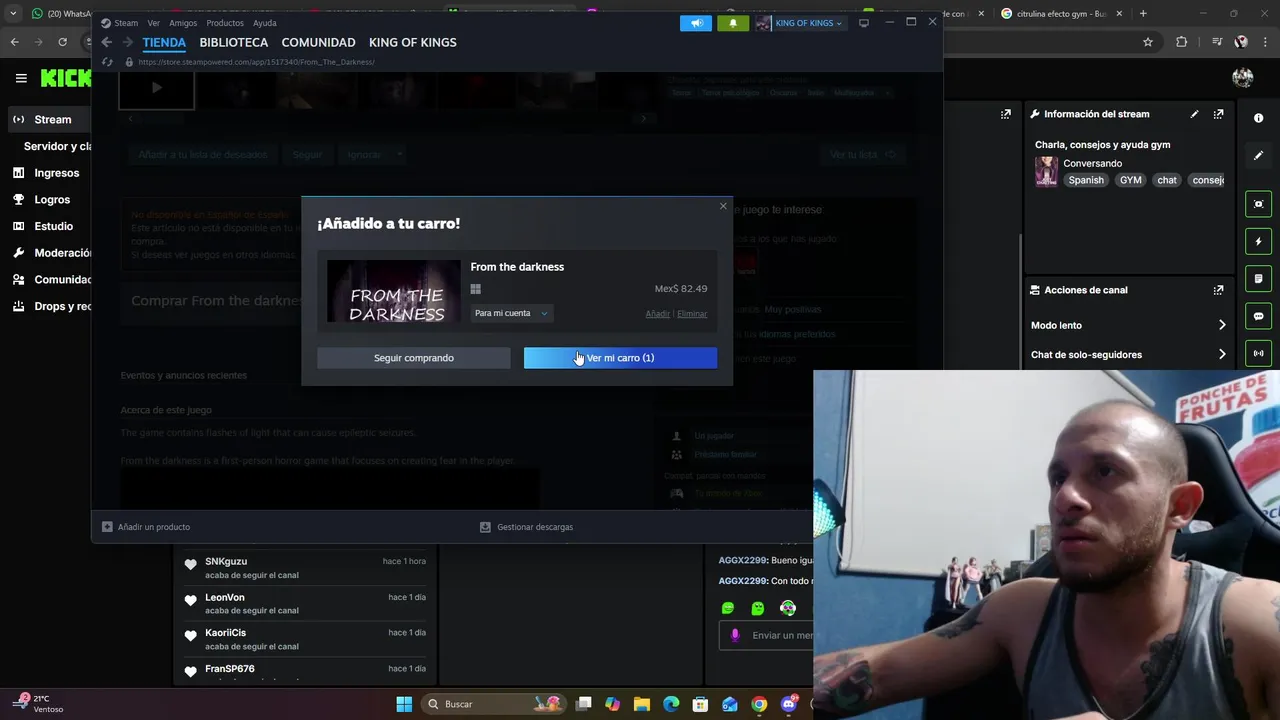Click Ver mi carro (1) button
Image resolution: width=1280 pixels, height=720 pixels.
click(x=620, y=358)
